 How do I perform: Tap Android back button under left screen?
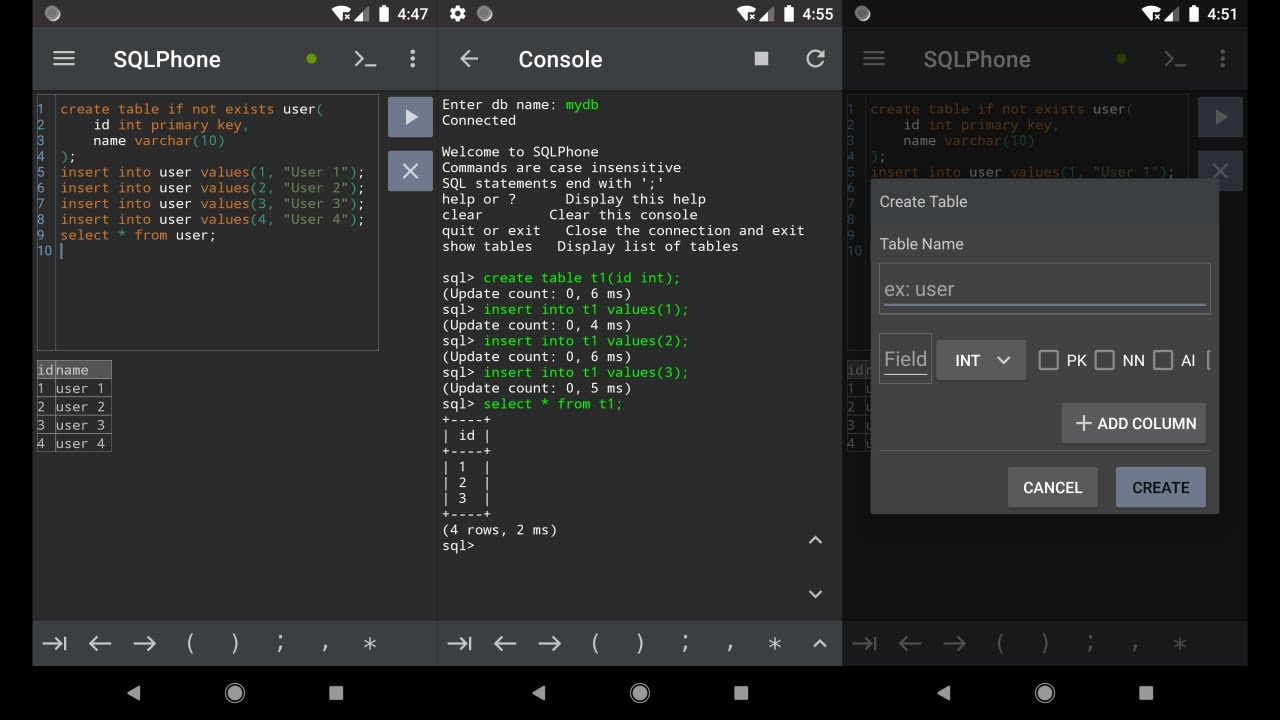tap(133, 693)
